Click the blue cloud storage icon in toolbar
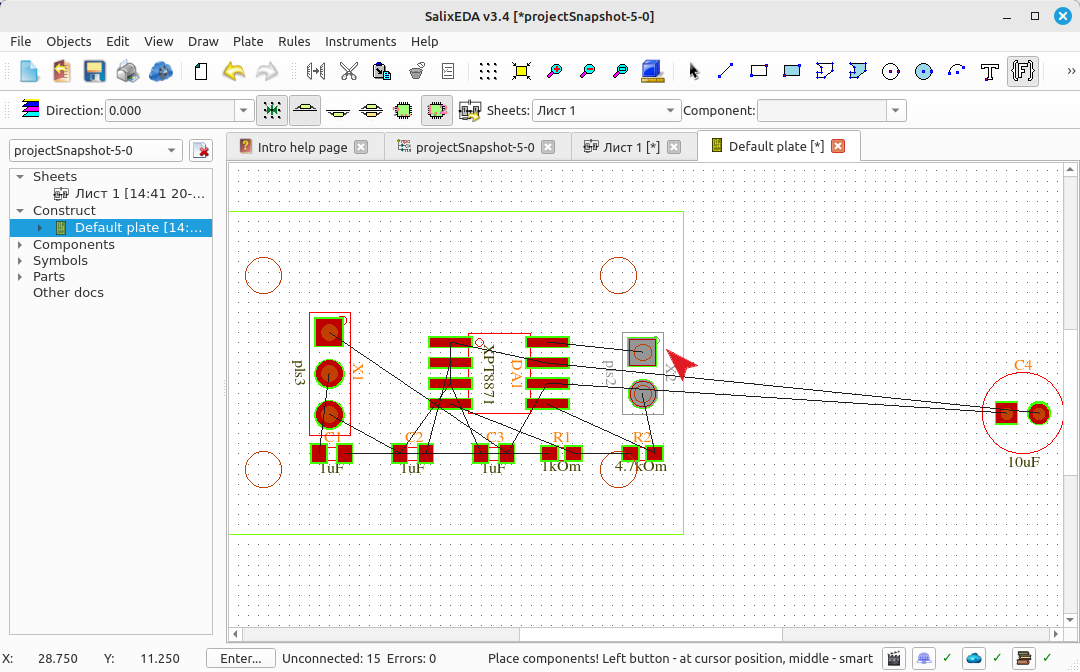Viewport: 1080px width, 672px height. (160, 71)
